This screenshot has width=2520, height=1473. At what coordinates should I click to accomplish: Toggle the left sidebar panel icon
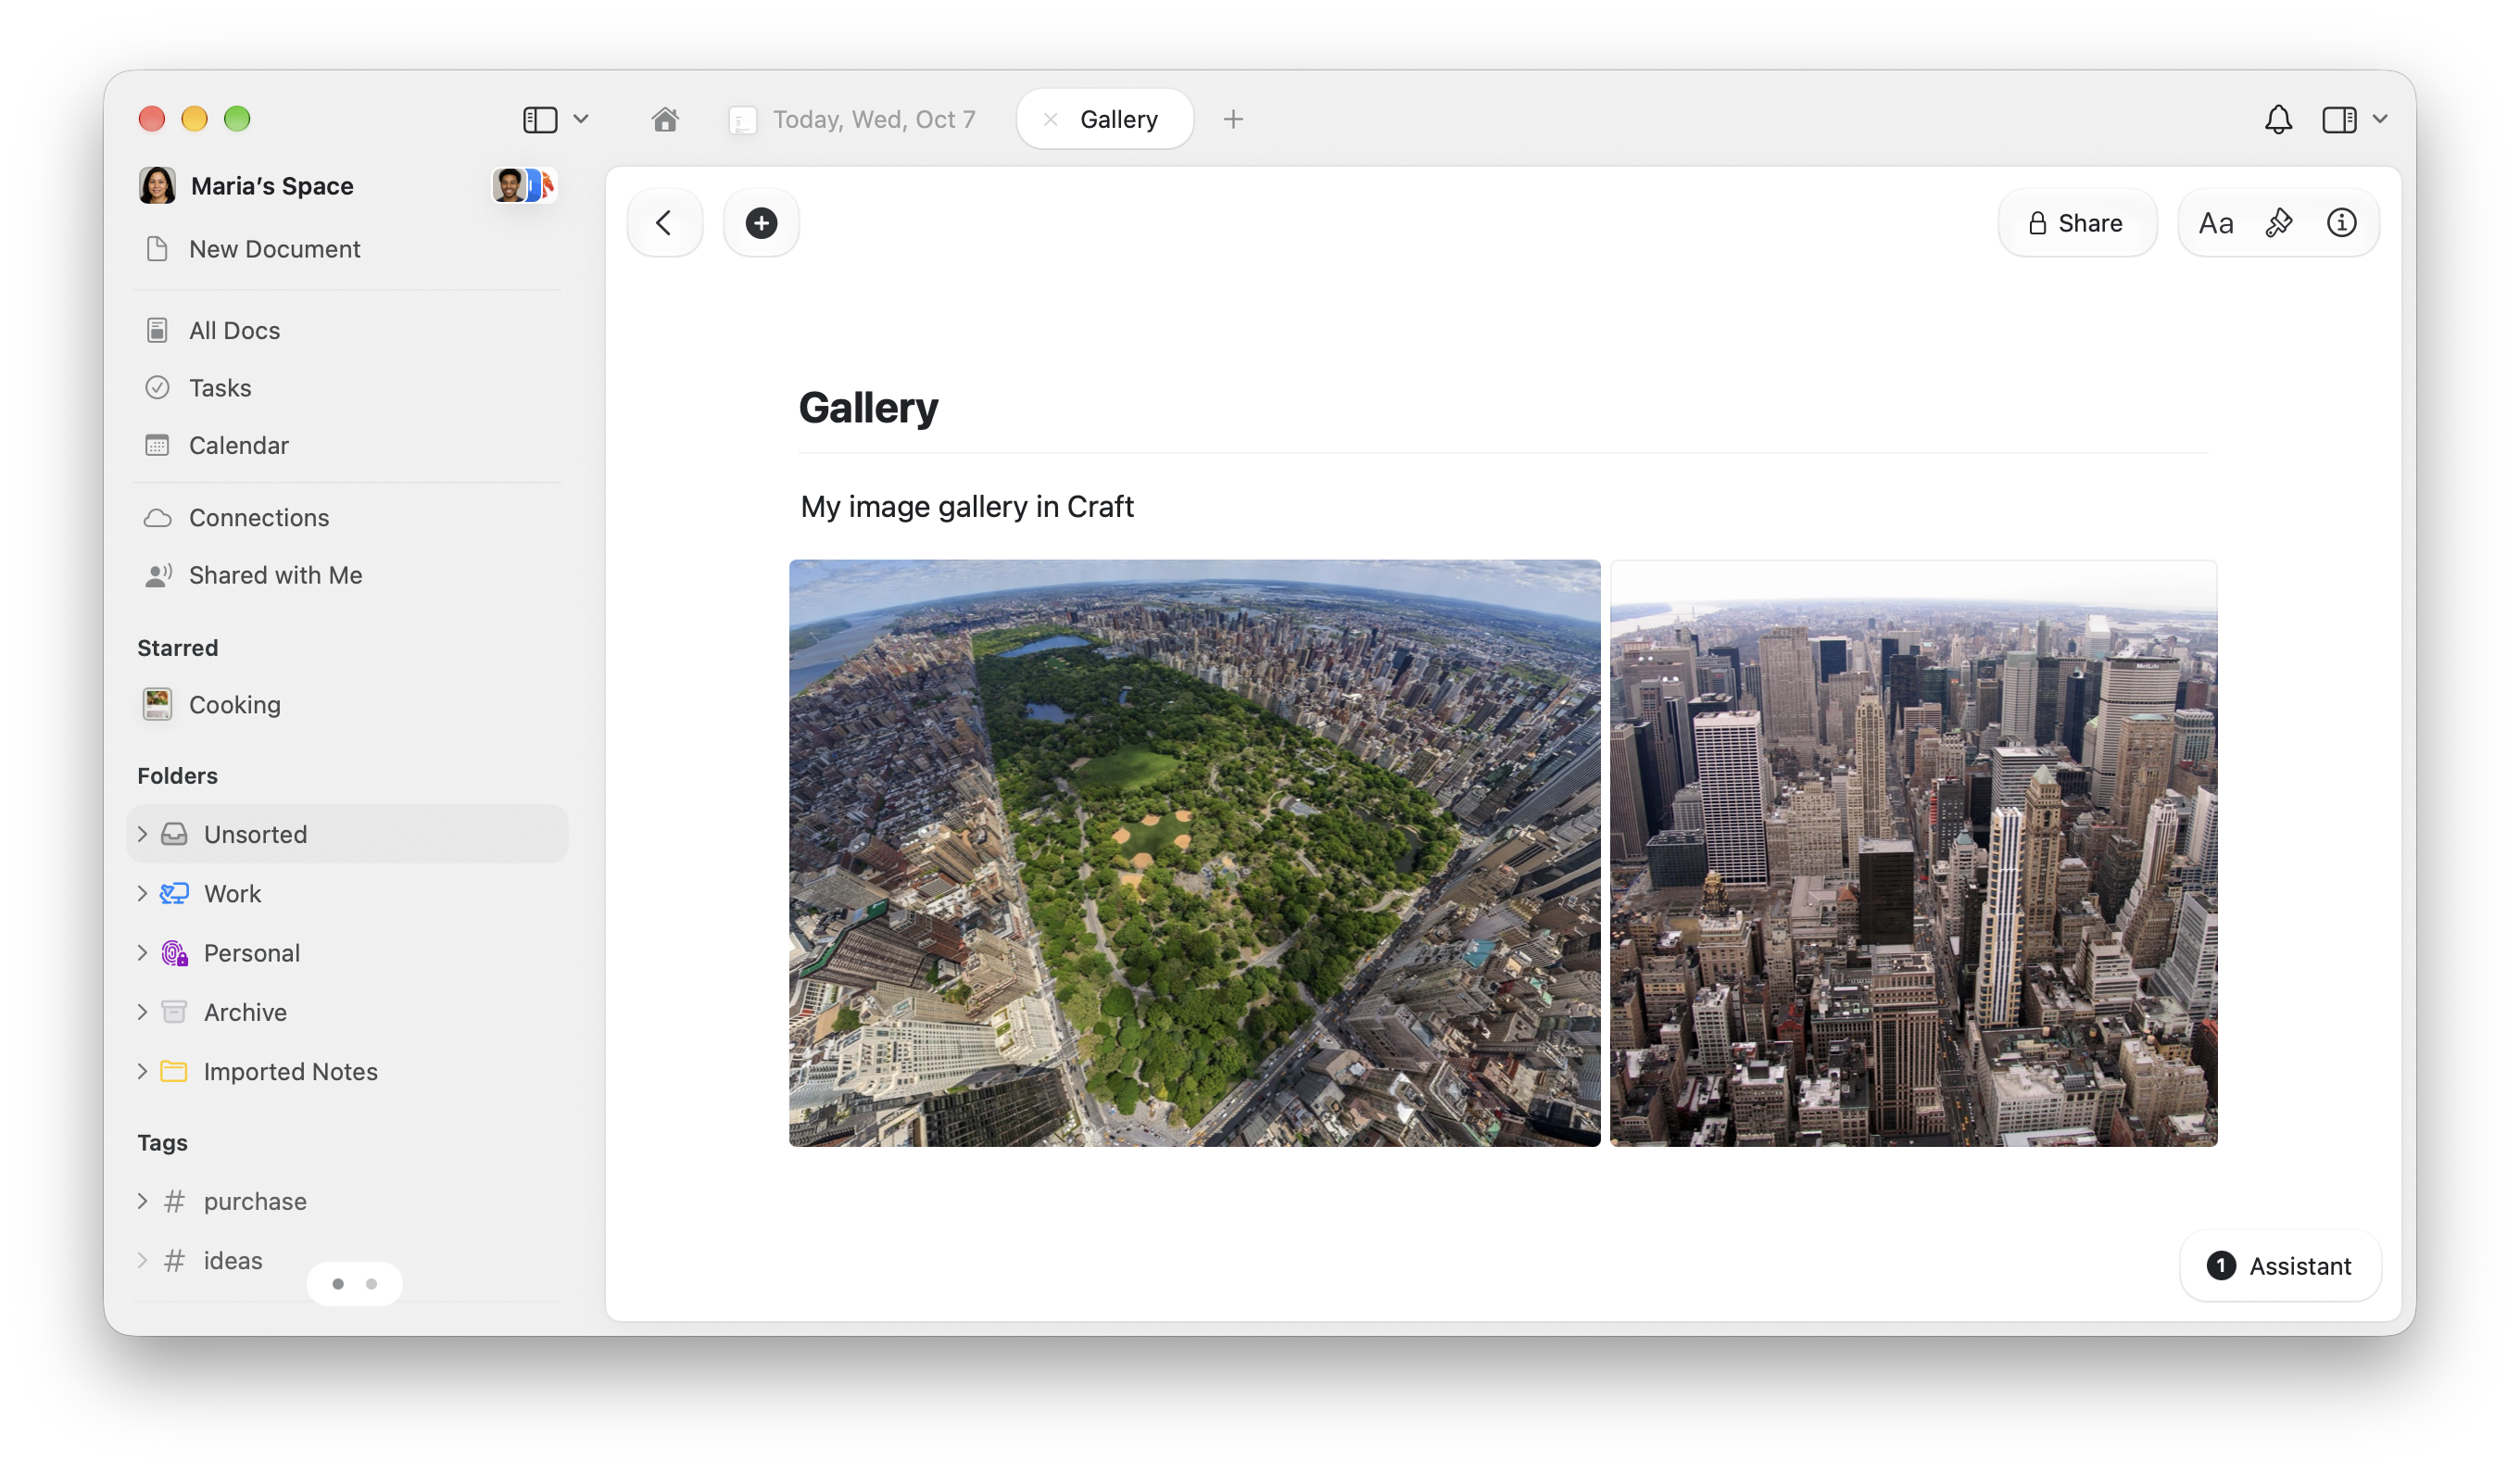[x=540, y=120]
